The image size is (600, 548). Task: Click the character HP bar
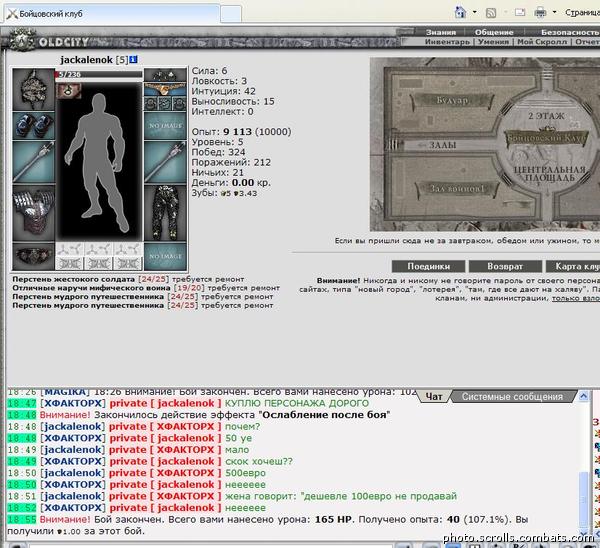(99, 75)
